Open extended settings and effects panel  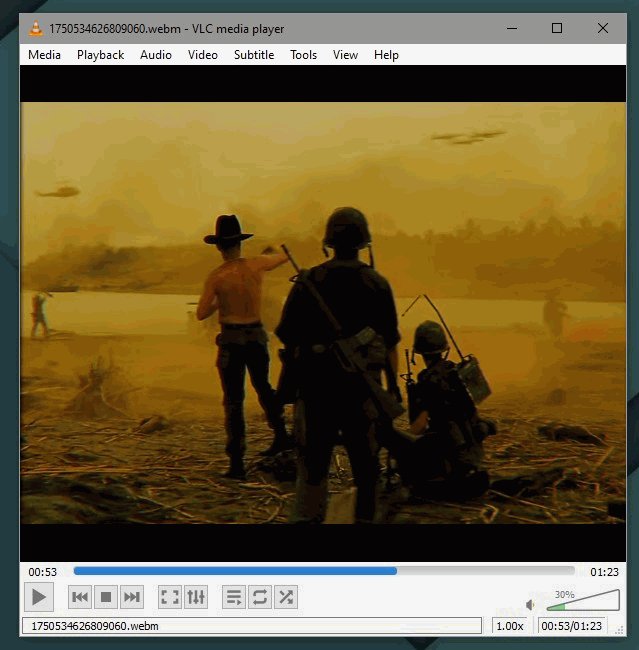pyautogui.click(x=196, y=597)
